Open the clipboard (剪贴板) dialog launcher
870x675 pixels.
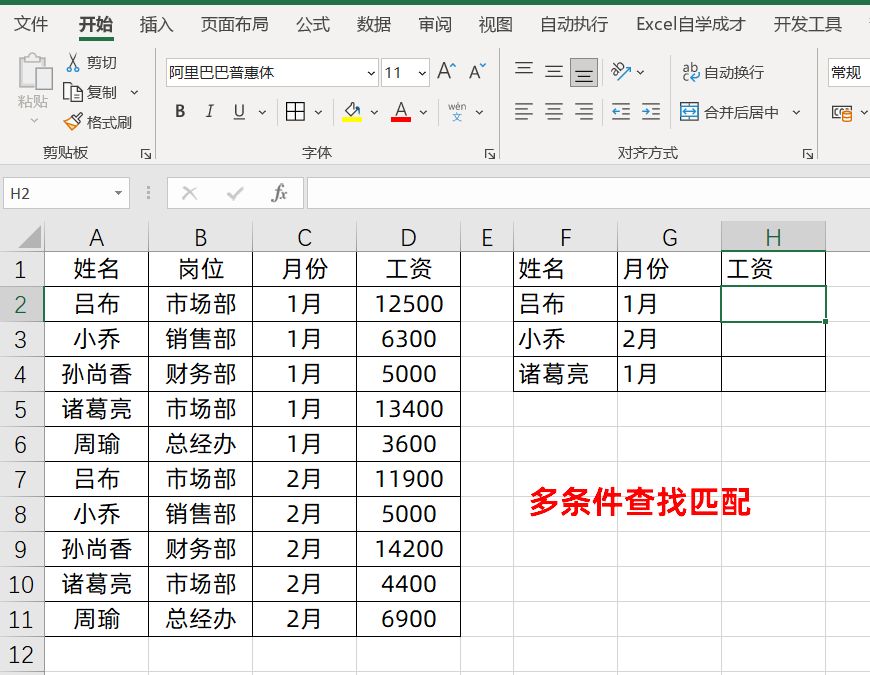[146, 154]
